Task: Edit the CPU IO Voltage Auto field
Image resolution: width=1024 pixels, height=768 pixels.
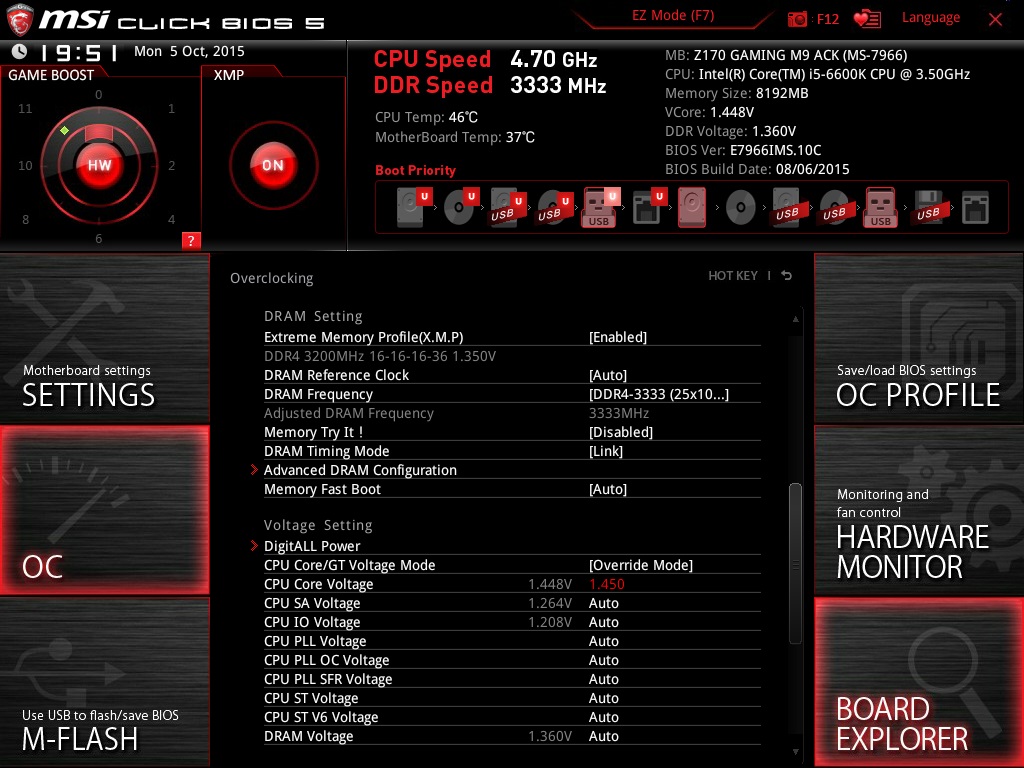Action: pyautogui.click(x=603, y=622)
